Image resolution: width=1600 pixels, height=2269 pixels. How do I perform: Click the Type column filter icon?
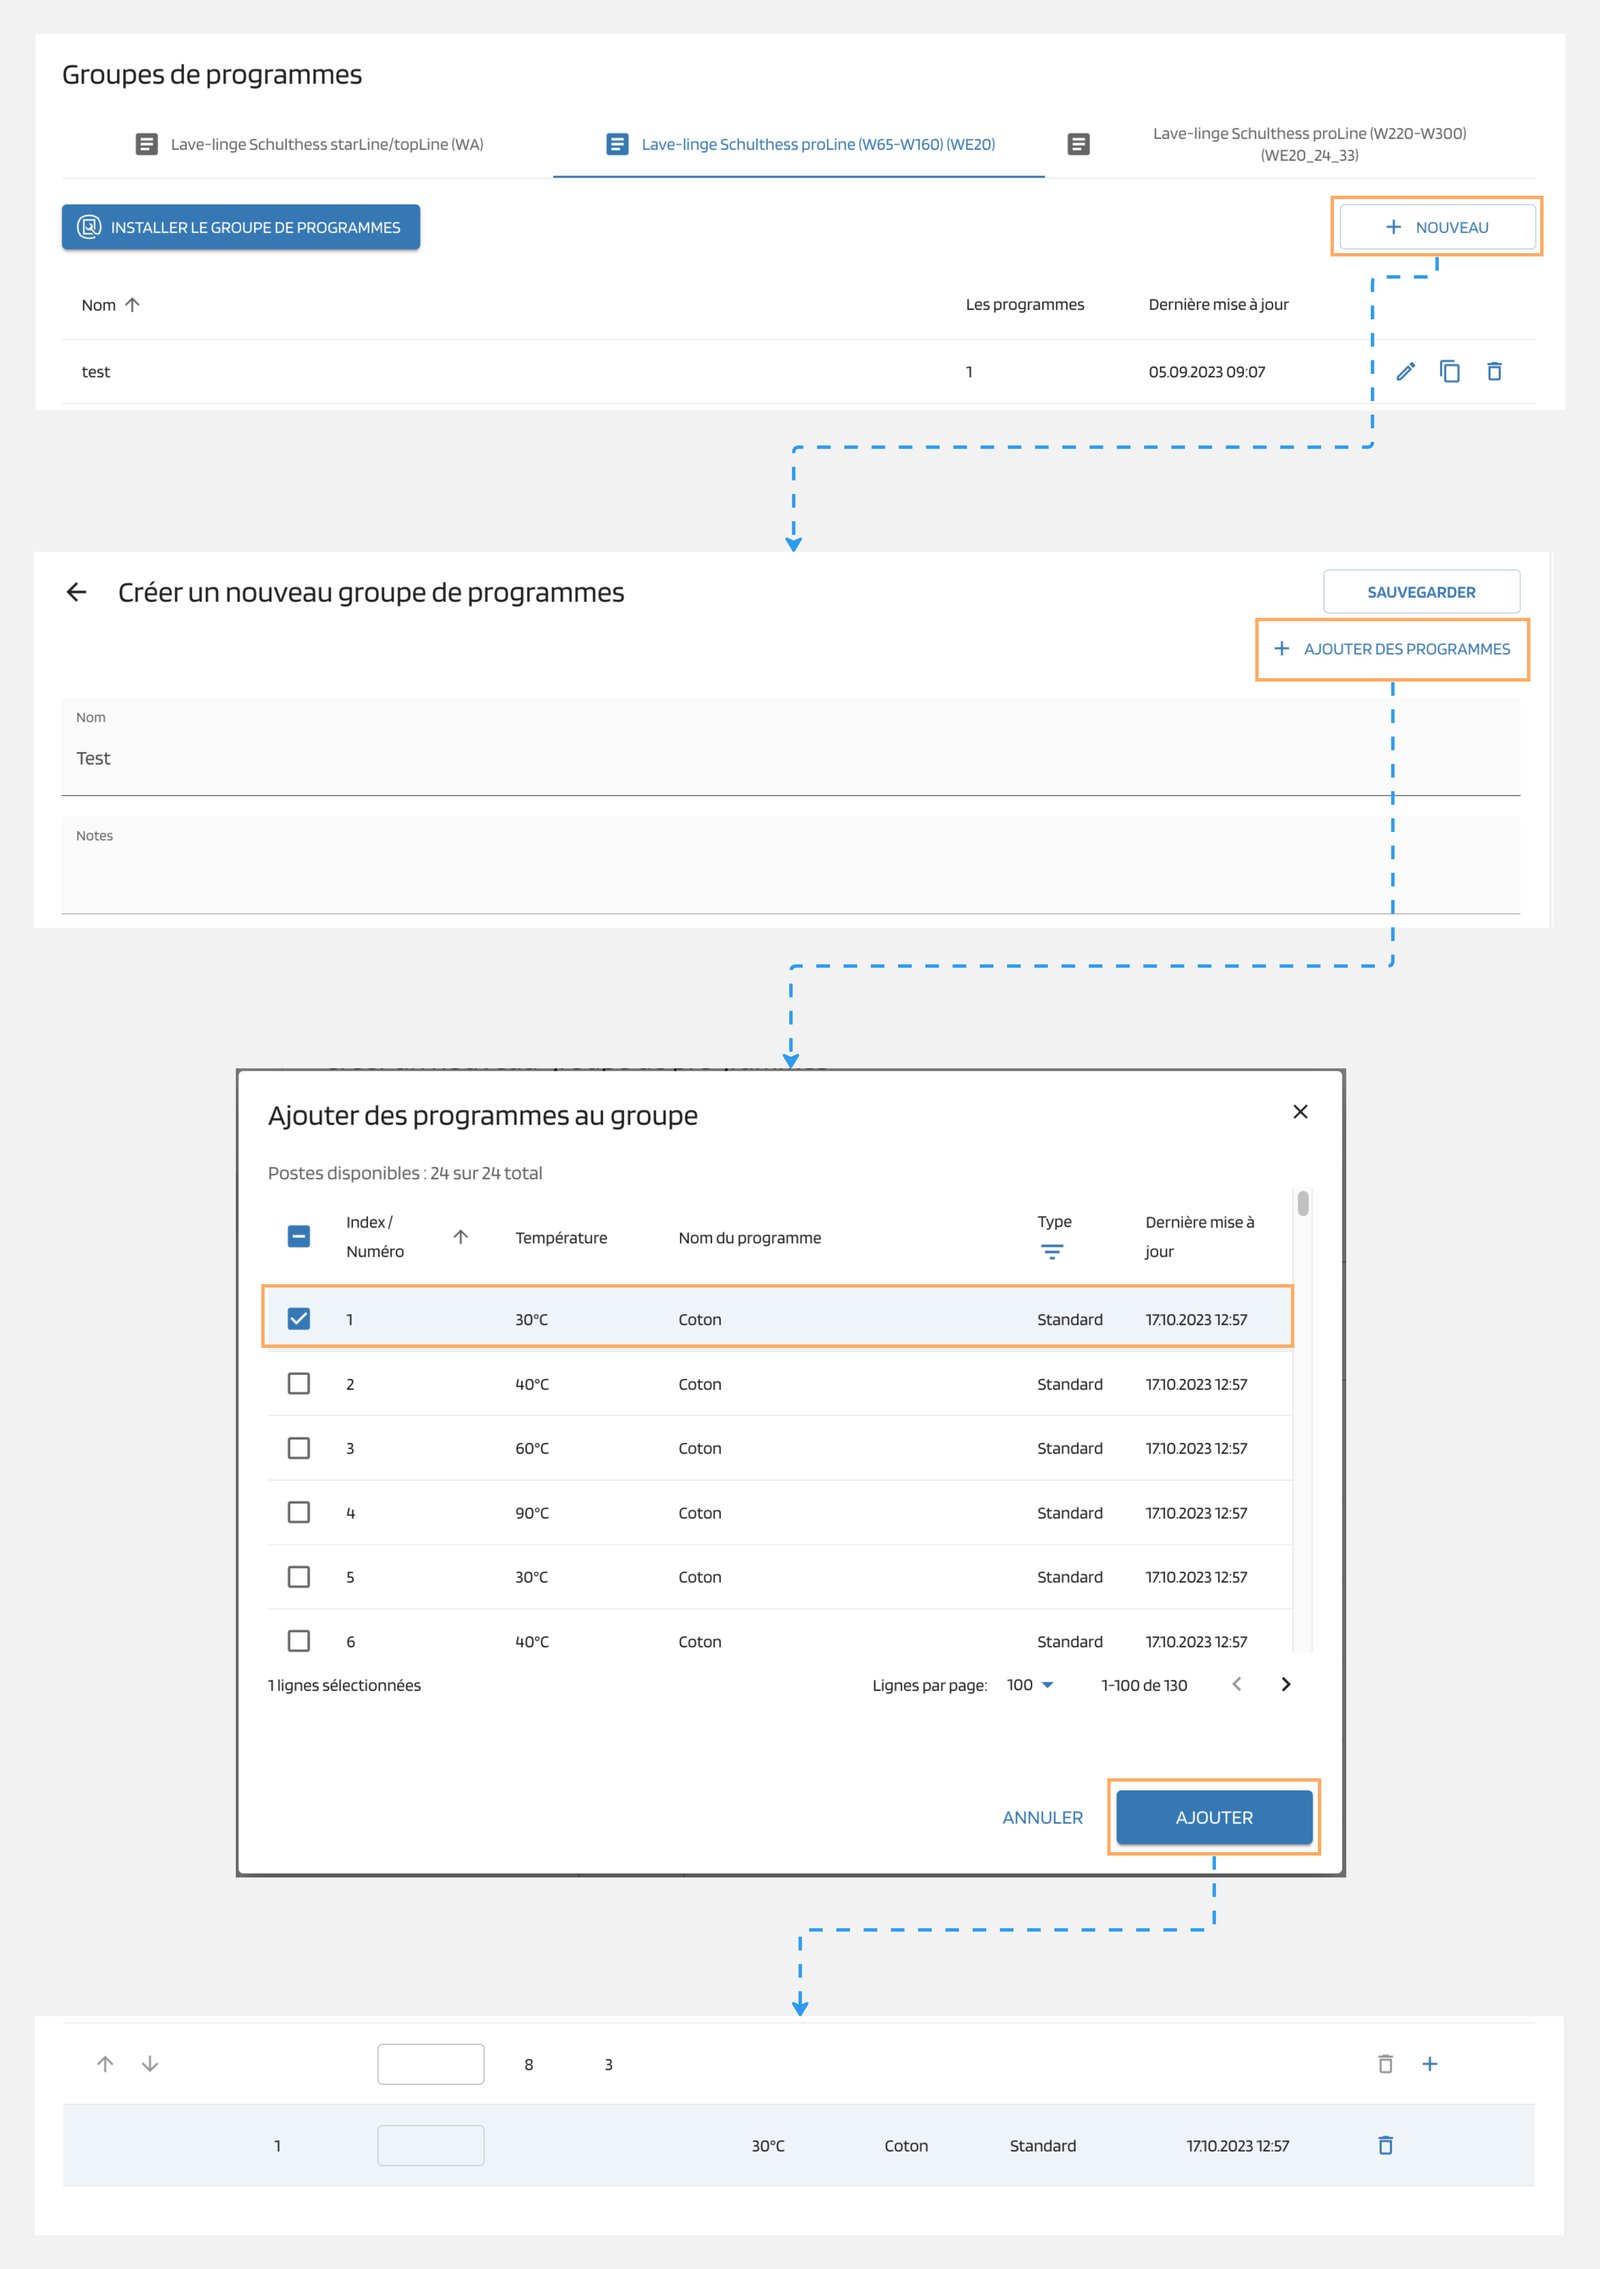point(1051,1252)
